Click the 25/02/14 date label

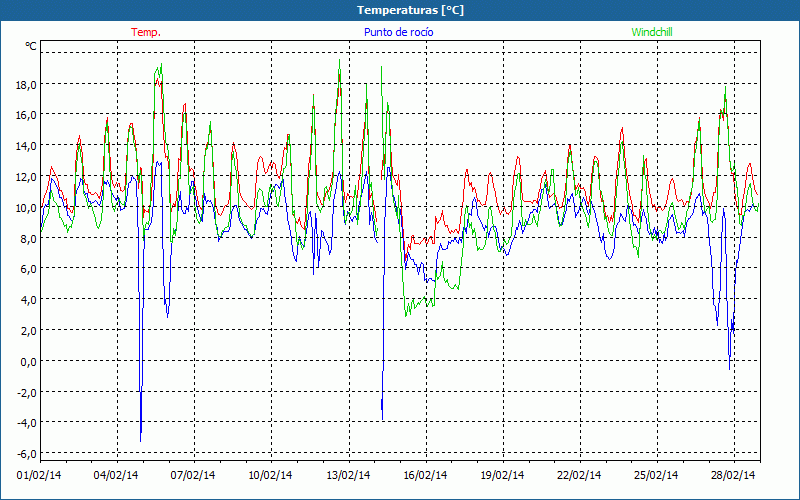[656, 476]
